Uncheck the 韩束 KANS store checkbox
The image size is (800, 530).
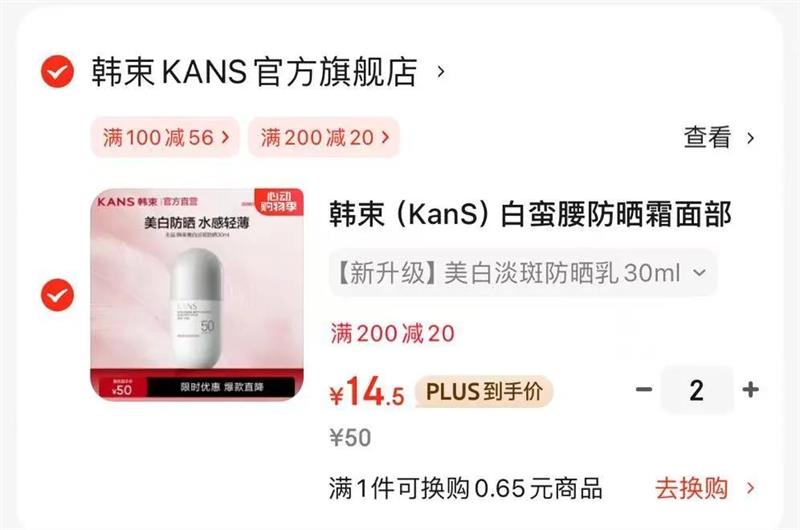point(57,71)
